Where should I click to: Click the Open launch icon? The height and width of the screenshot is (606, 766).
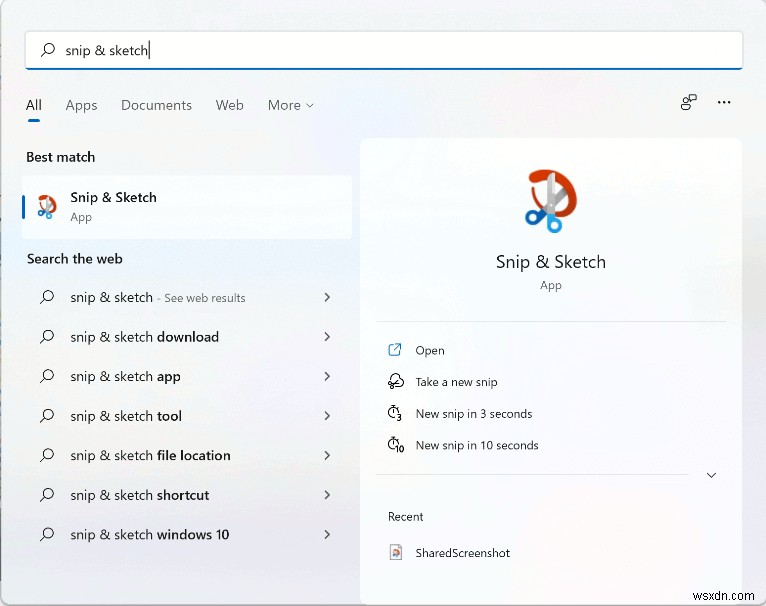click(395, 349)
